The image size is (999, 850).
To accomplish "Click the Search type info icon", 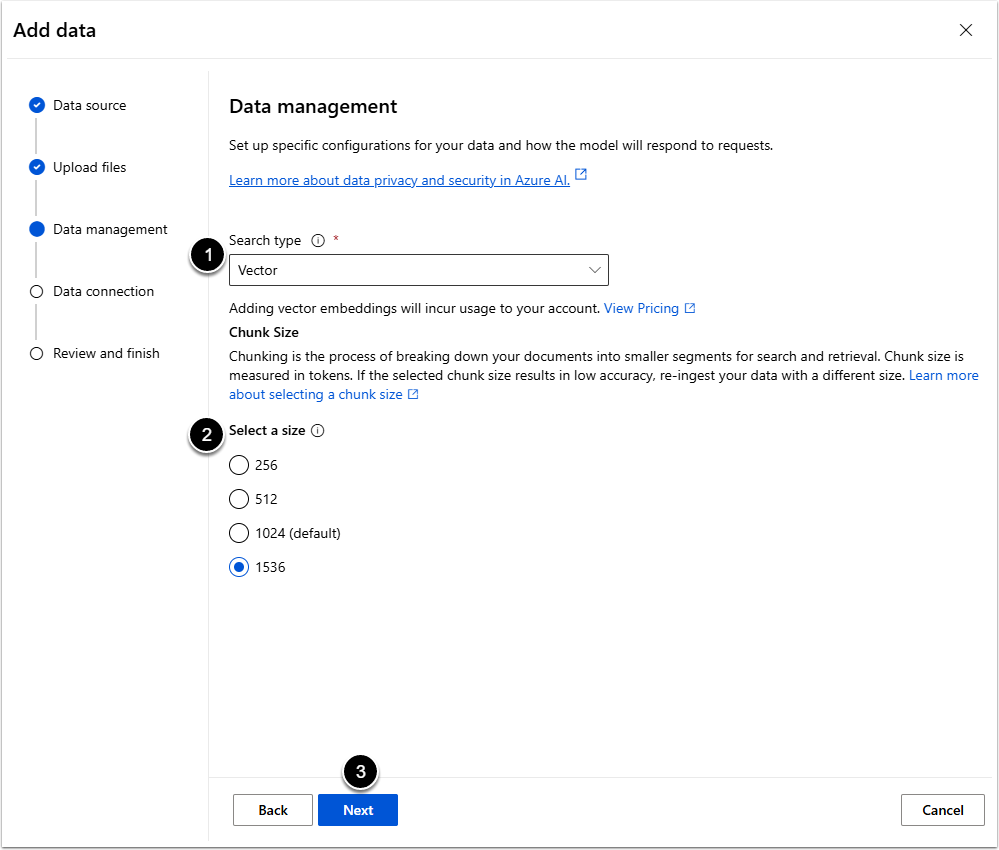I will (x=318, y=241).
